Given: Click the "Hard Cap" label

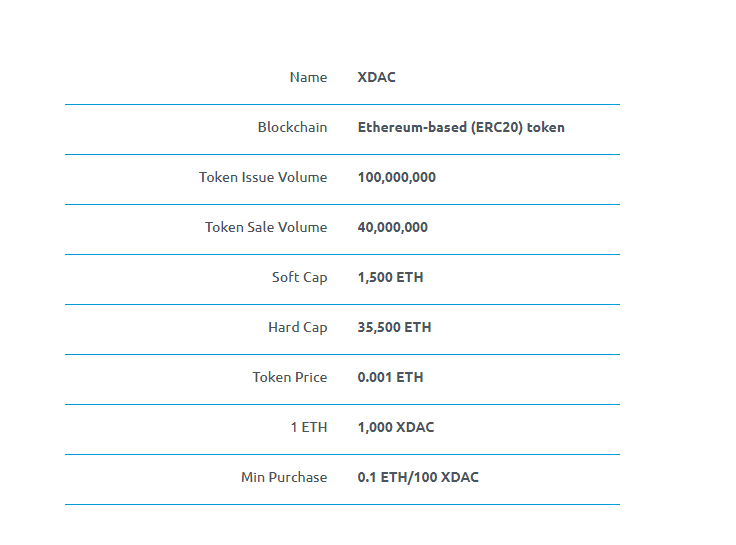Looking at the screenshot, I should pos(297,327).
